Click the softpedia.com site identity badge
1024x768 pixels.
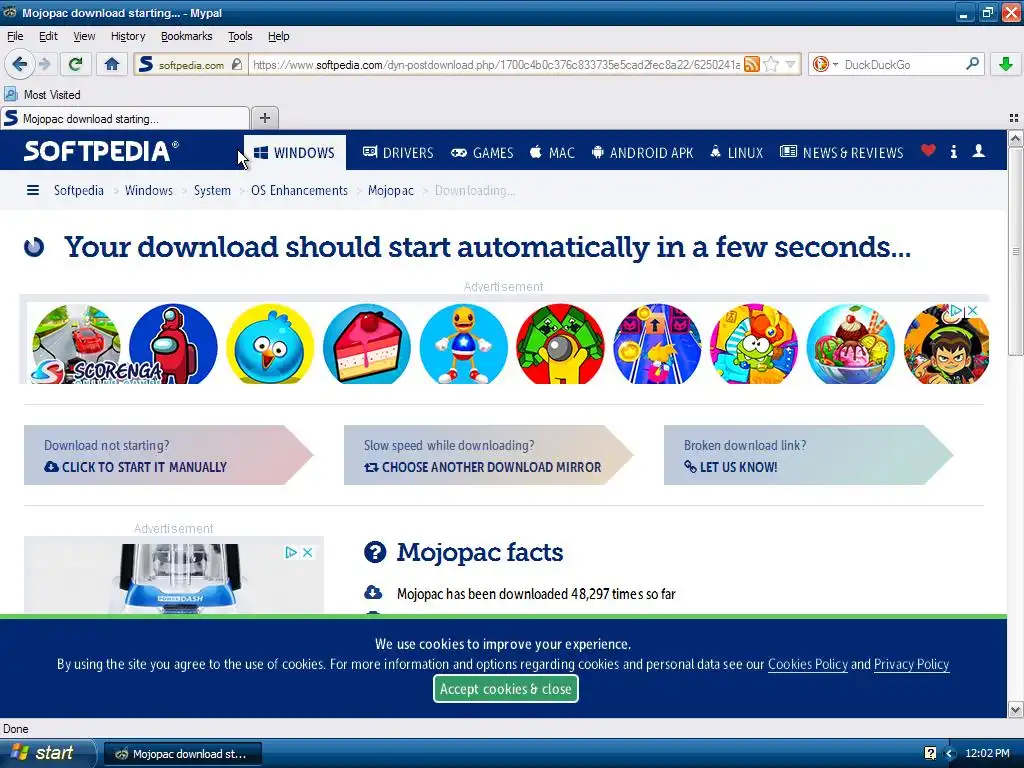point(191,65)
